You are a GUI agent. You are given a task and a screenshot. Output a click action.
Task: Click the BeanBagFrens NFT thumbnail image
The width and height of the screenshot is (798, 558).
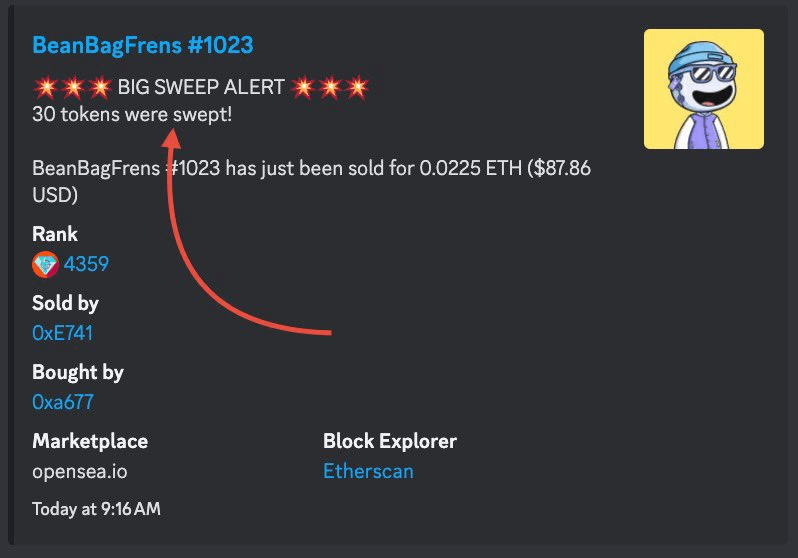click(703, 89)
